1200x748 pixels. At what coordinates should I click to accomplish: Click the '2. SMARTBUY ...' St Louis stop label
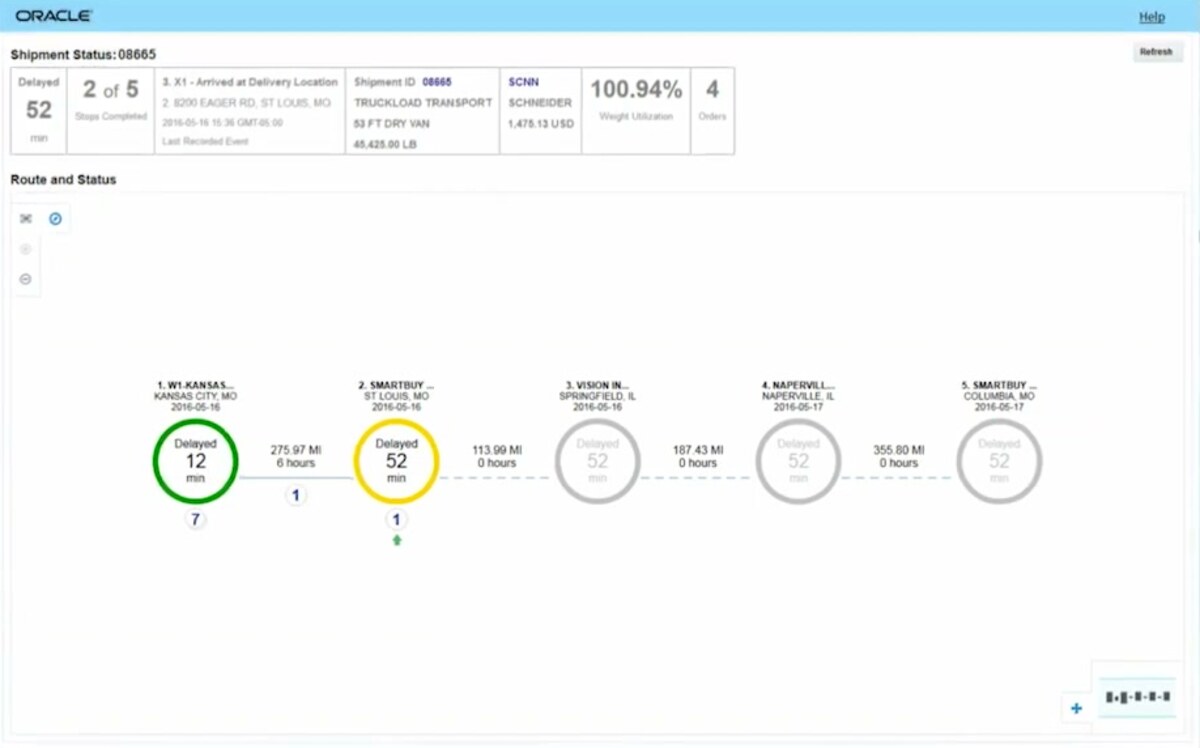(x=397, y=385)
